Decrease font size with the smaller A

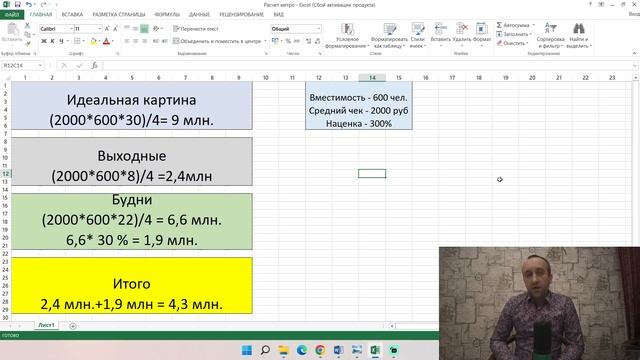(115, 29)
